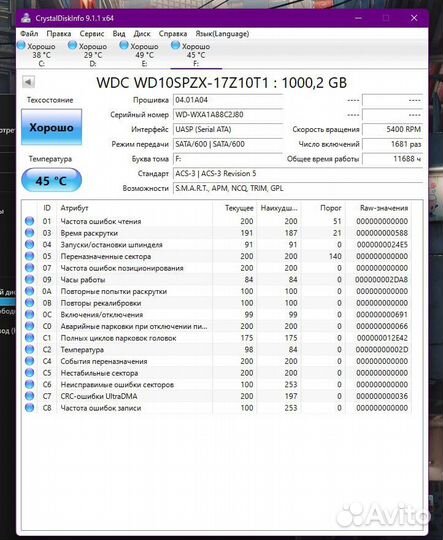Click status orb for Температура row
Screen dimensions: 443x540
(30, 350)
